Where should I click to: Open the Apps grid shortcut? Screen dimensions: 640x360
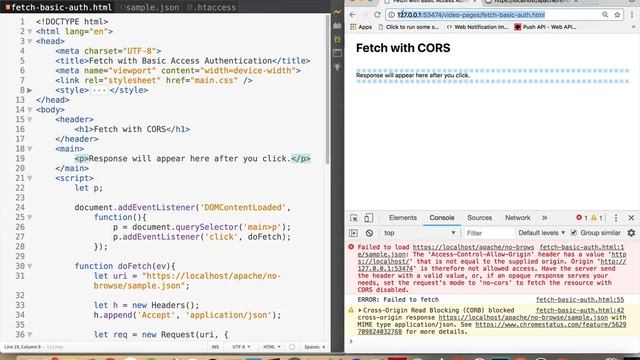tap(361, 27)
